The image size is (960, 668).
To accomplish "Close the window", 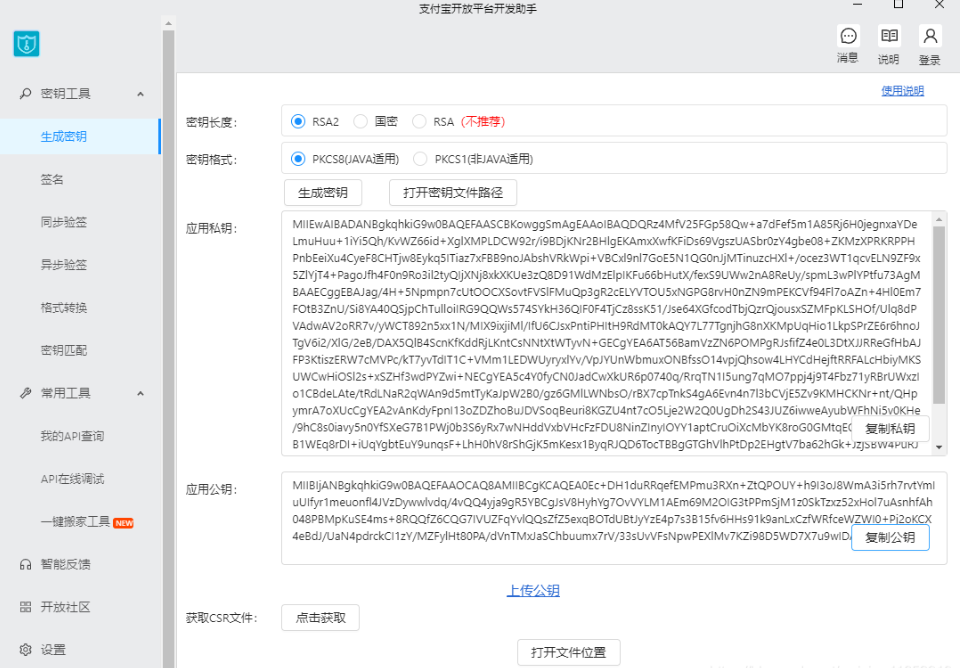I will [x=939, y=4].
